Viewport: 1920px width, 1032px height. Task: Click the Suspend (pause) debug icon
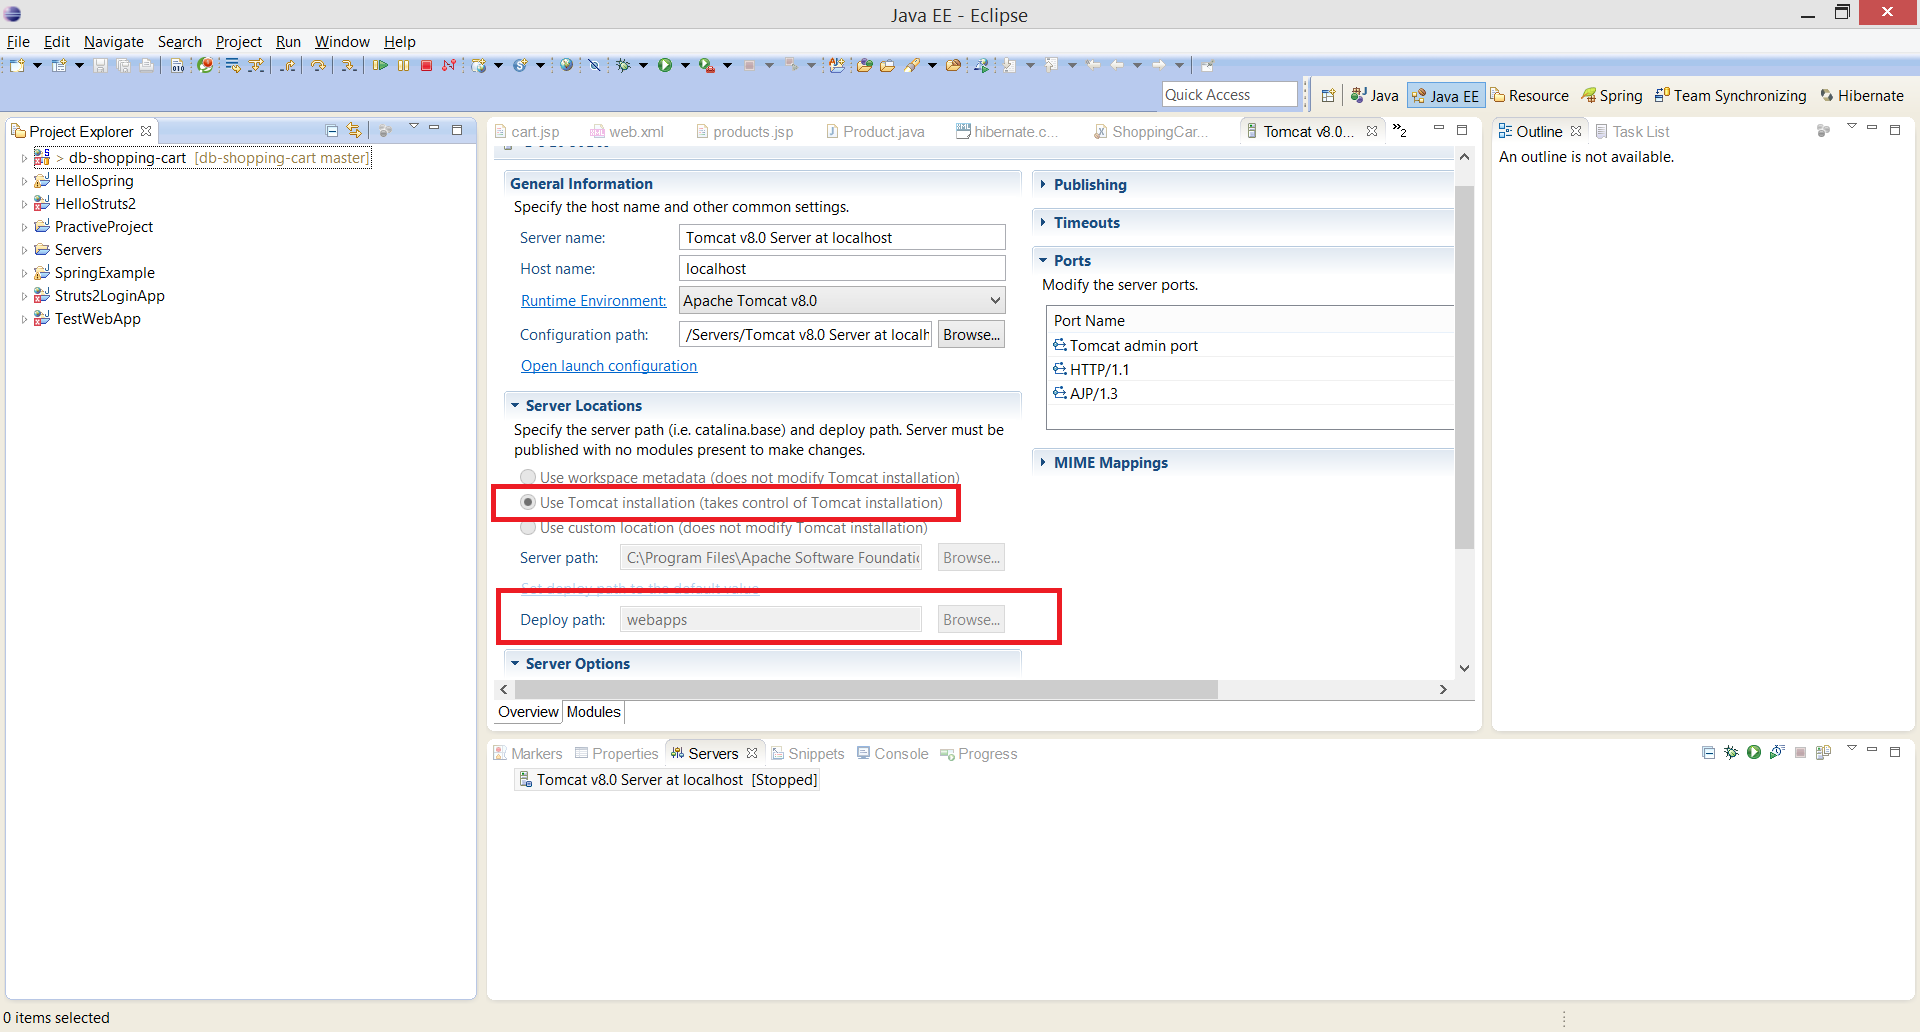coord(403,65)
